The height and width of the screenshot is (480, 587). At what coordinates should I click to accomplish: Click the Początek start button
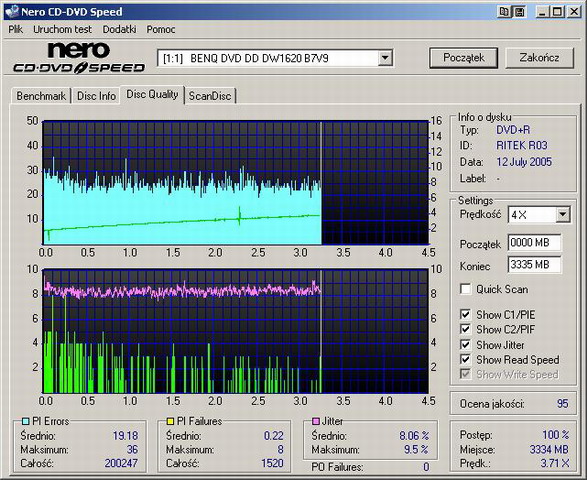click(463, 58)
